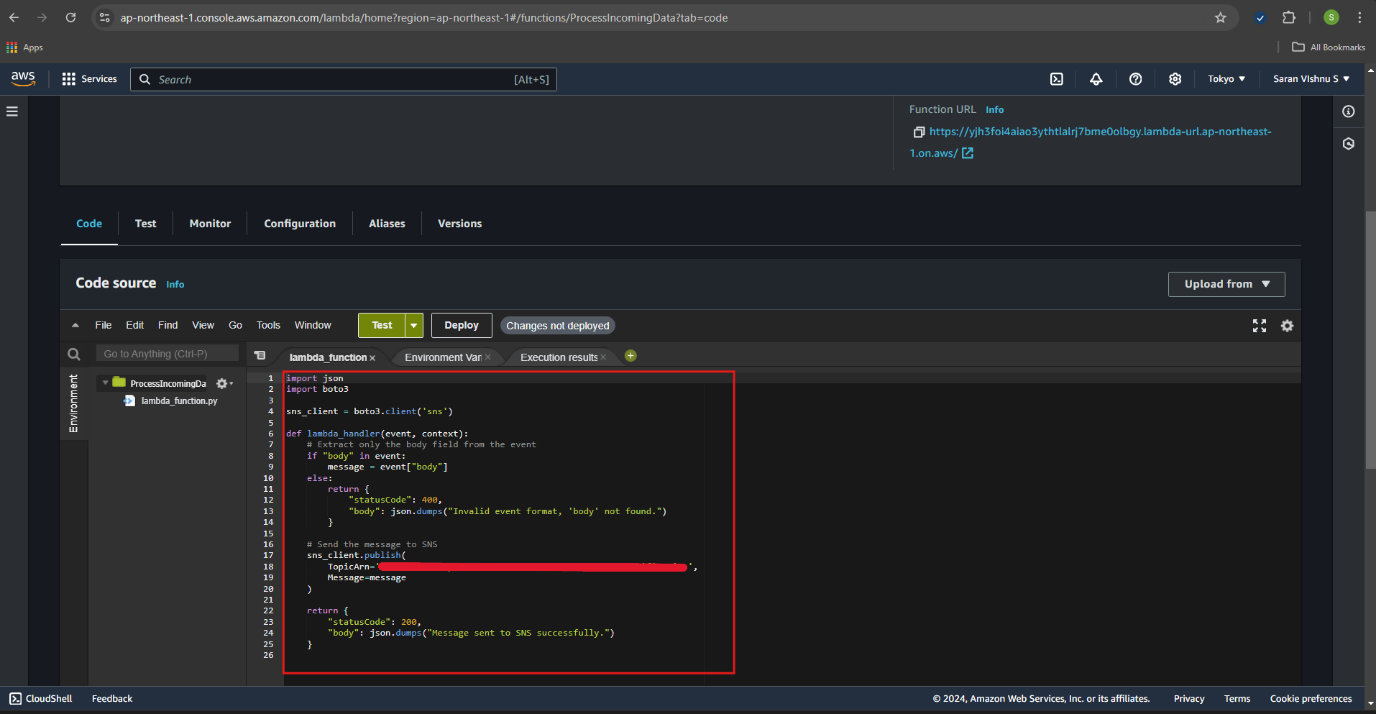
Task: Open editor preferences gear icon
Action: pos(1287,325)
